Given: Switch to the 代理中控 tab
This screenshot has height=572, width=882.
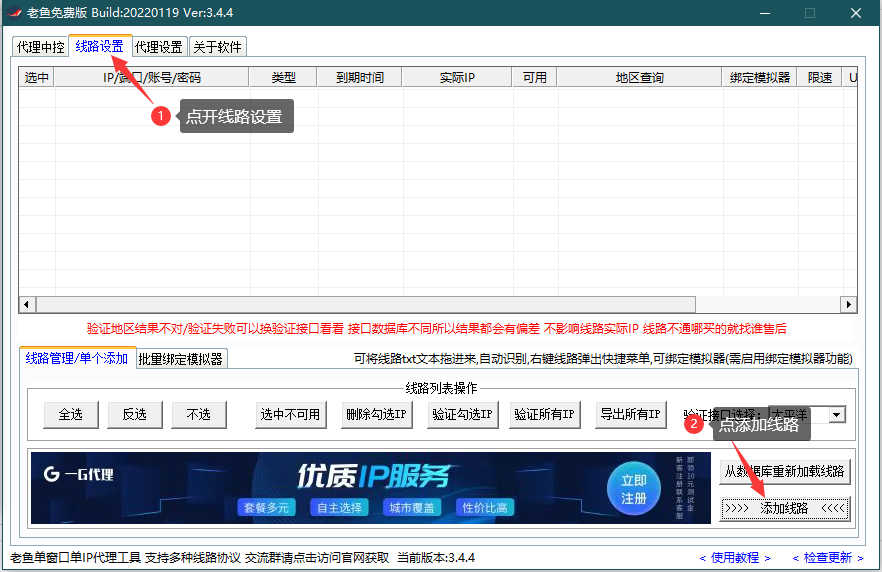Looking at the screenshot, I should 41,47.
